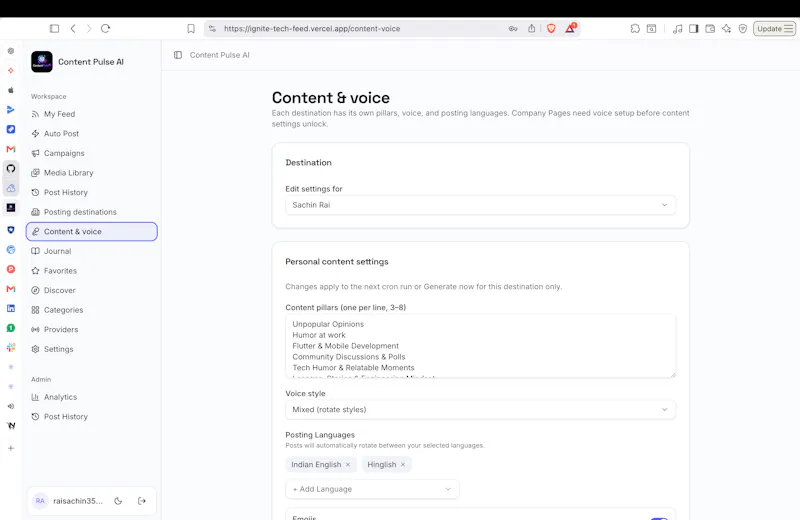Remove Indian English language tag
This screenshot has height=520, width=800.
pyautogui.click(x=348, y=464)
